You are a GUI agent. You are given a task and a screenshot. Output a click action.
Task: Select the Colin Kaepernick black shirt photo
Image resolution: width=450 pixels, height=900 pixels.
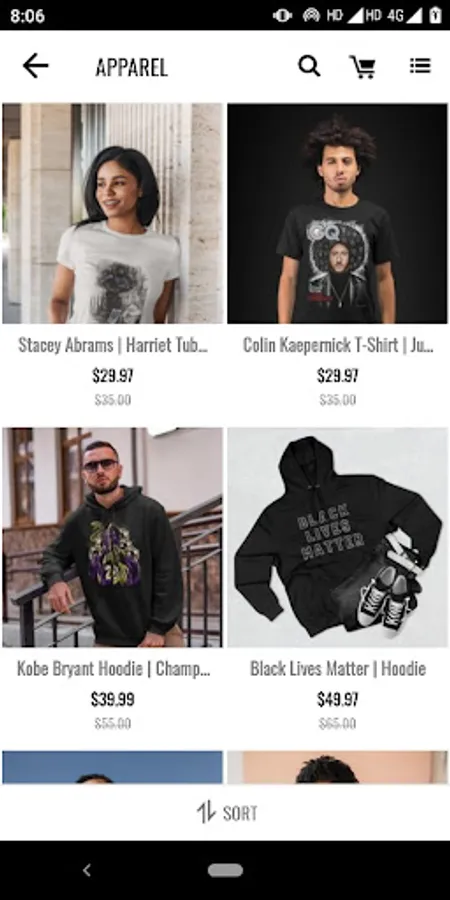(338, 214)
